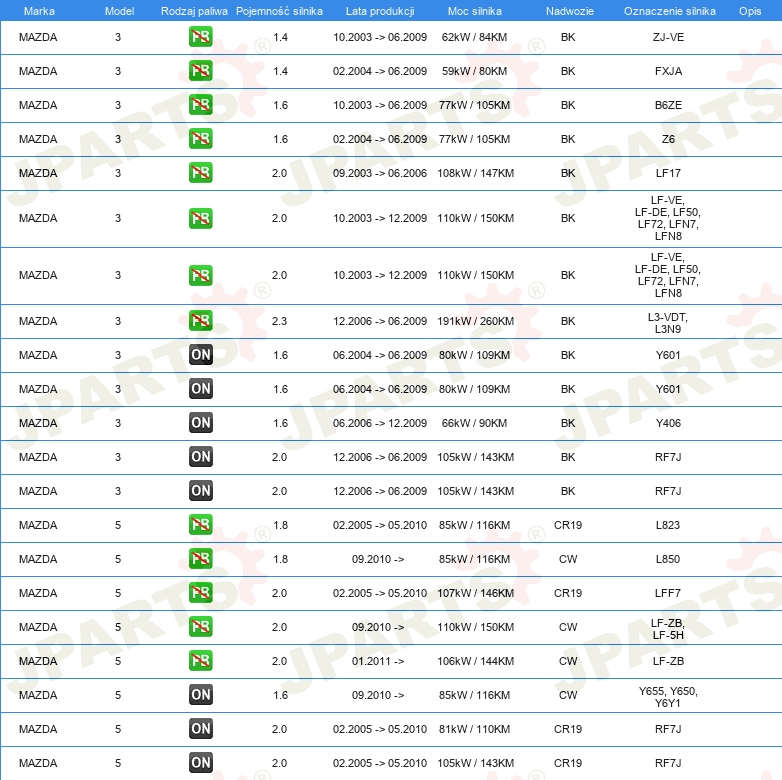Click power value 107kW / 146KM
The height and width of the screenshot is (780, 782).
(475, 592)
